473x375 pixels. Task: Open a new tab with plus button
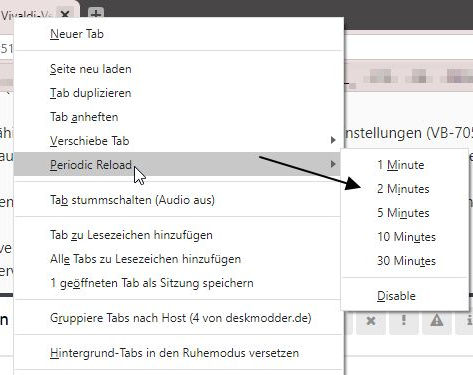[x=96, y=14]
